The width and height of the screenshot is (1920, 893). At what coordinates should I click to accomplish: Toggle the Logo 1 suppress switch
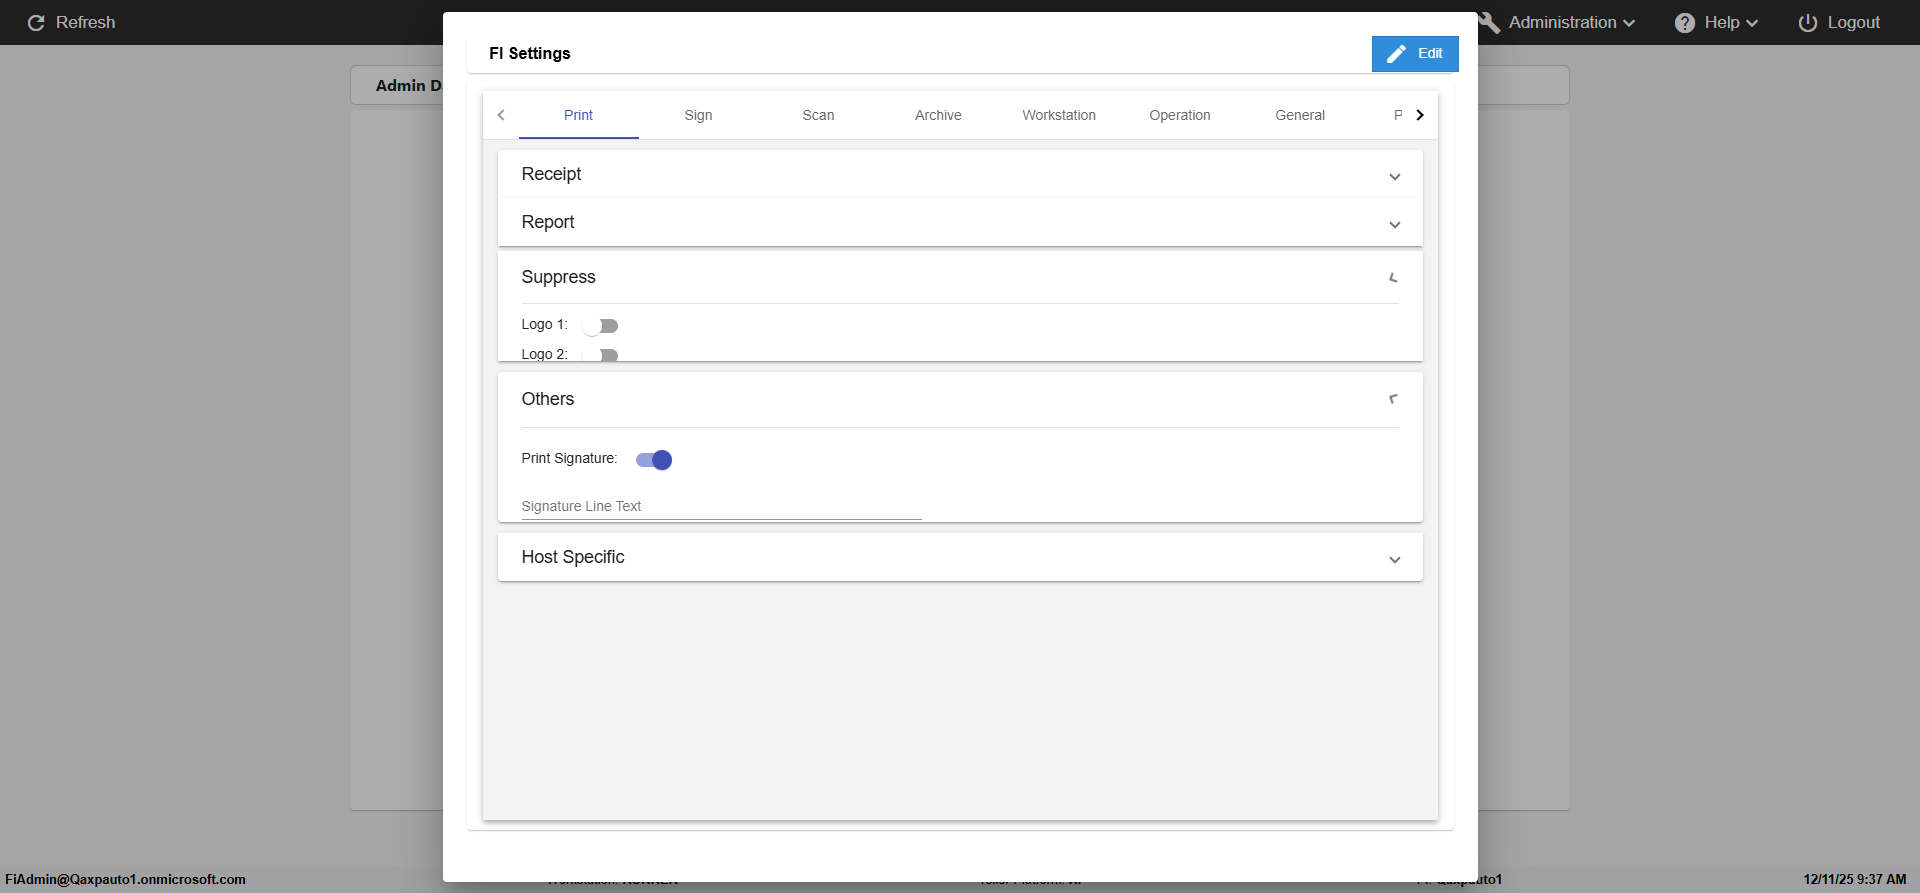(x=600, y=326)
